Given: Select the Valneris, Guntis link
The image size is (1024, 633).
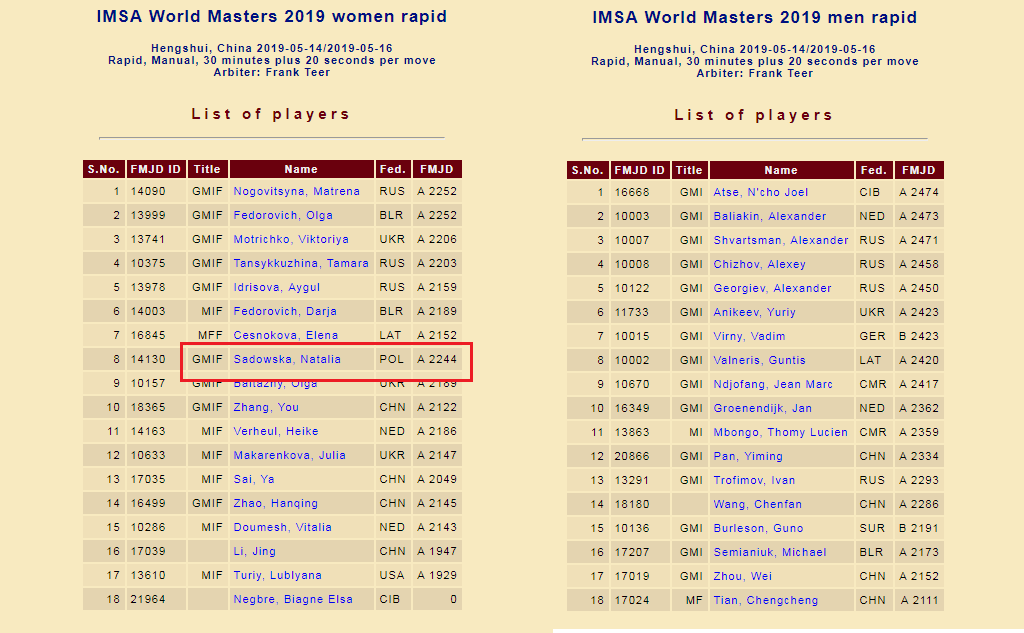Looking at the screenshot, I should pos(760,361).
